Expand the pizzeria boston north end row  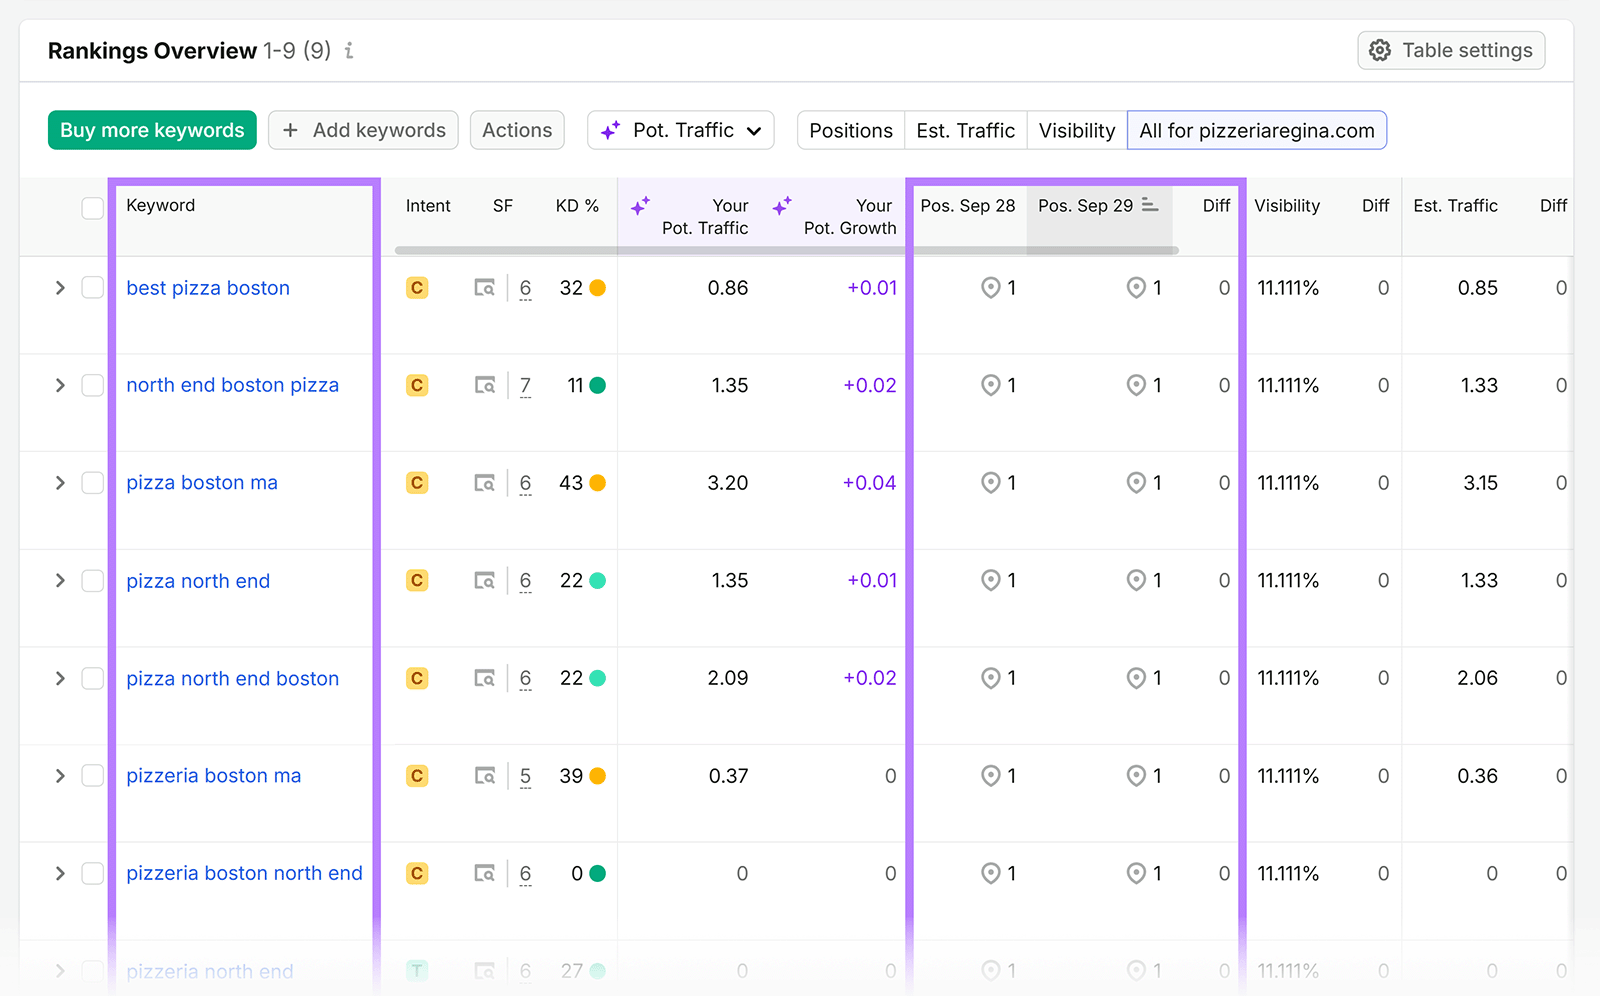pyautogui.click(x=60, y=873)
